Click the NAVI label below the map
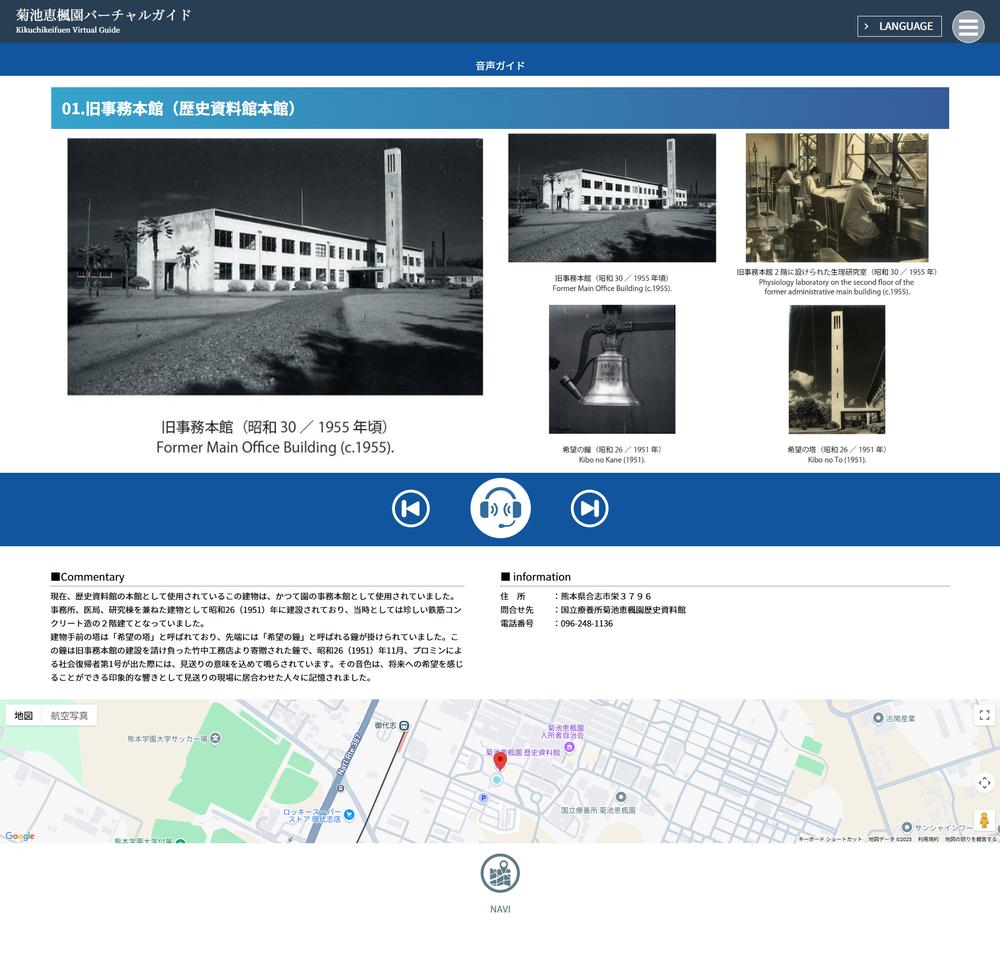The width and height of the screenshot is (1000, 955). pos(500,909)
